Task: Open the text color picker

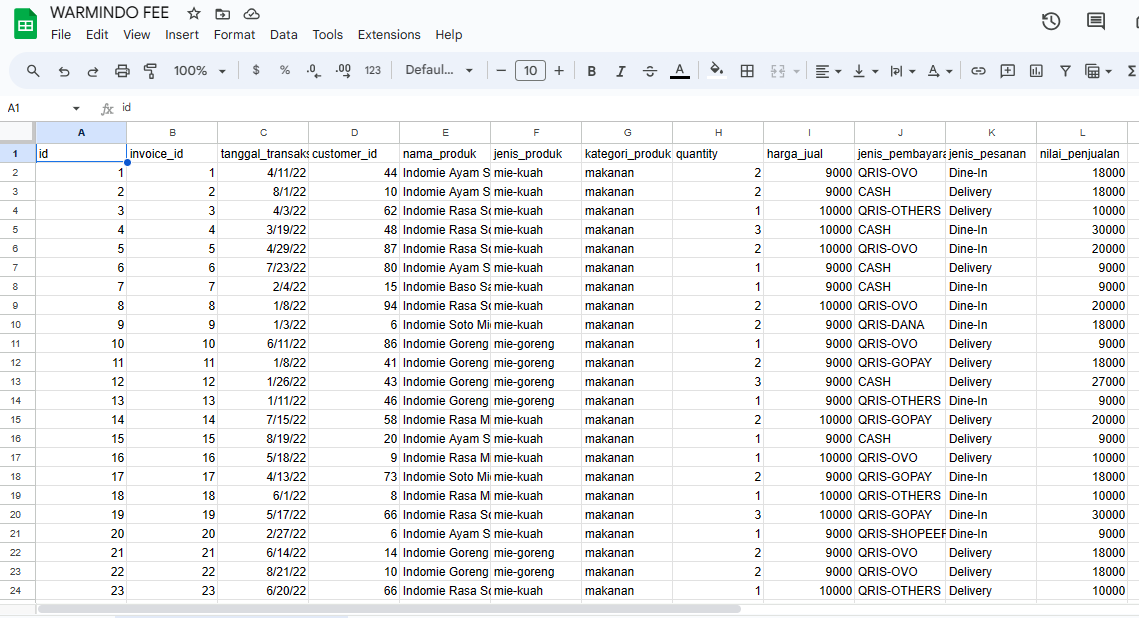Action: point(679,71)
